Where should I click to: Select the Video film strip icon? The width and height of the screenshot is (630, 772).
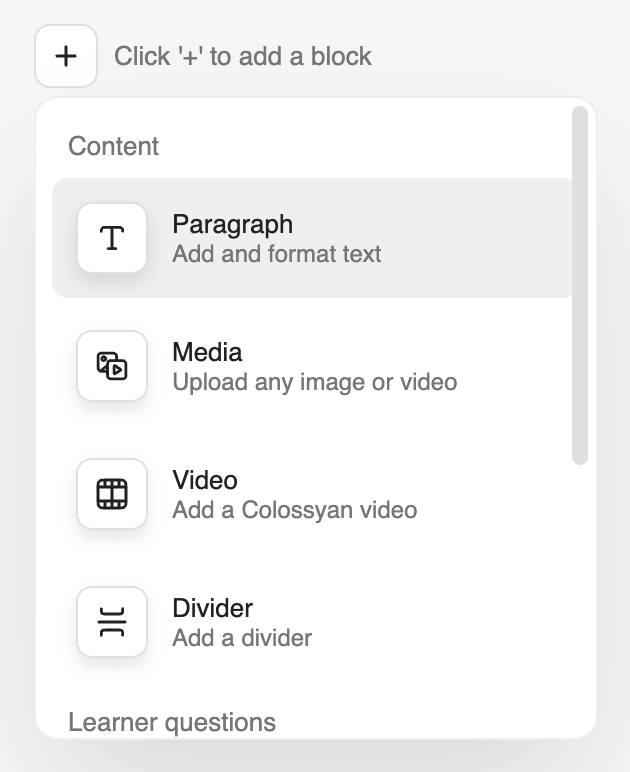click(112, 494)
